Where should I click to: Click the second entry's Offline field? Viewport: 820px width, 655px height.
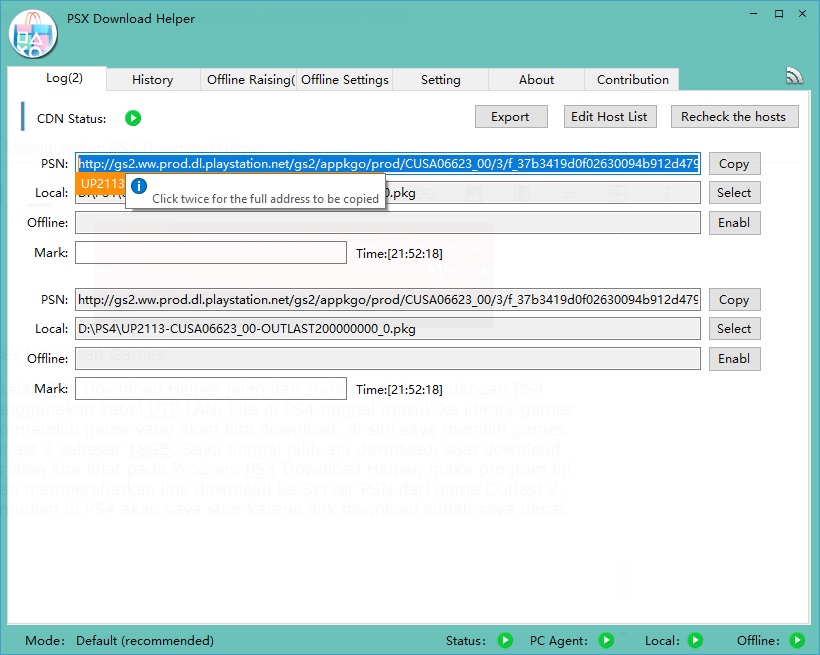(388, 359)
